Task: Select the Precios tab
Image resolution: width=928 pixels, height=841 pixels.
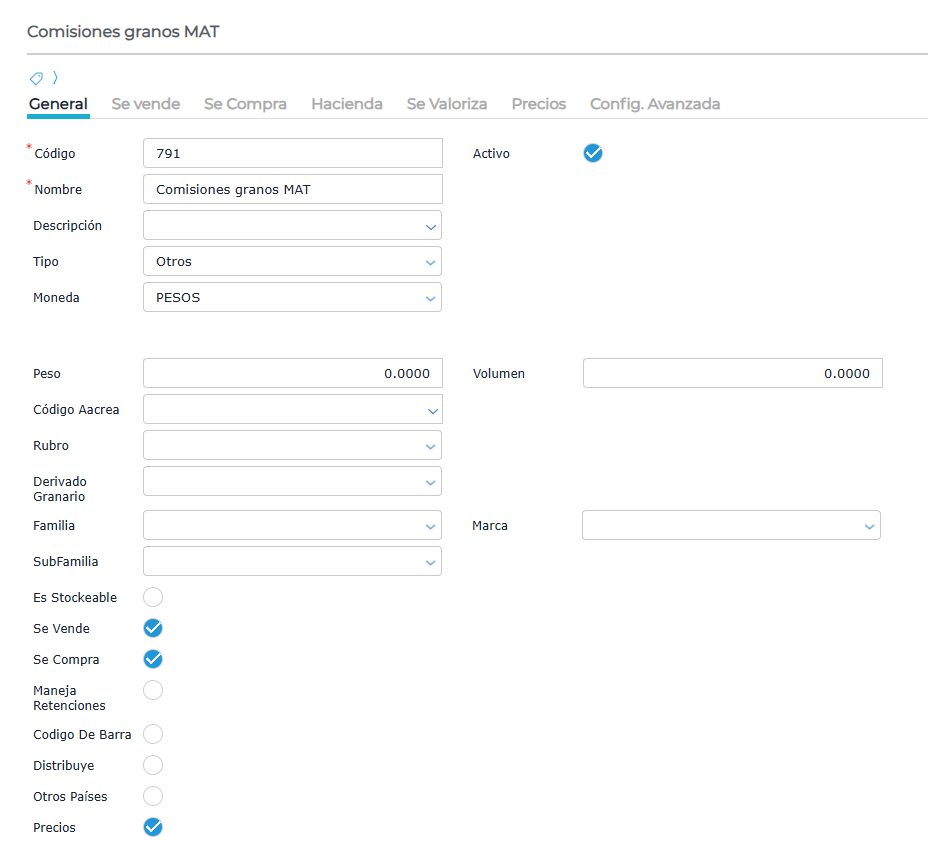Action: pyautogui.click(x=538, y=104)
